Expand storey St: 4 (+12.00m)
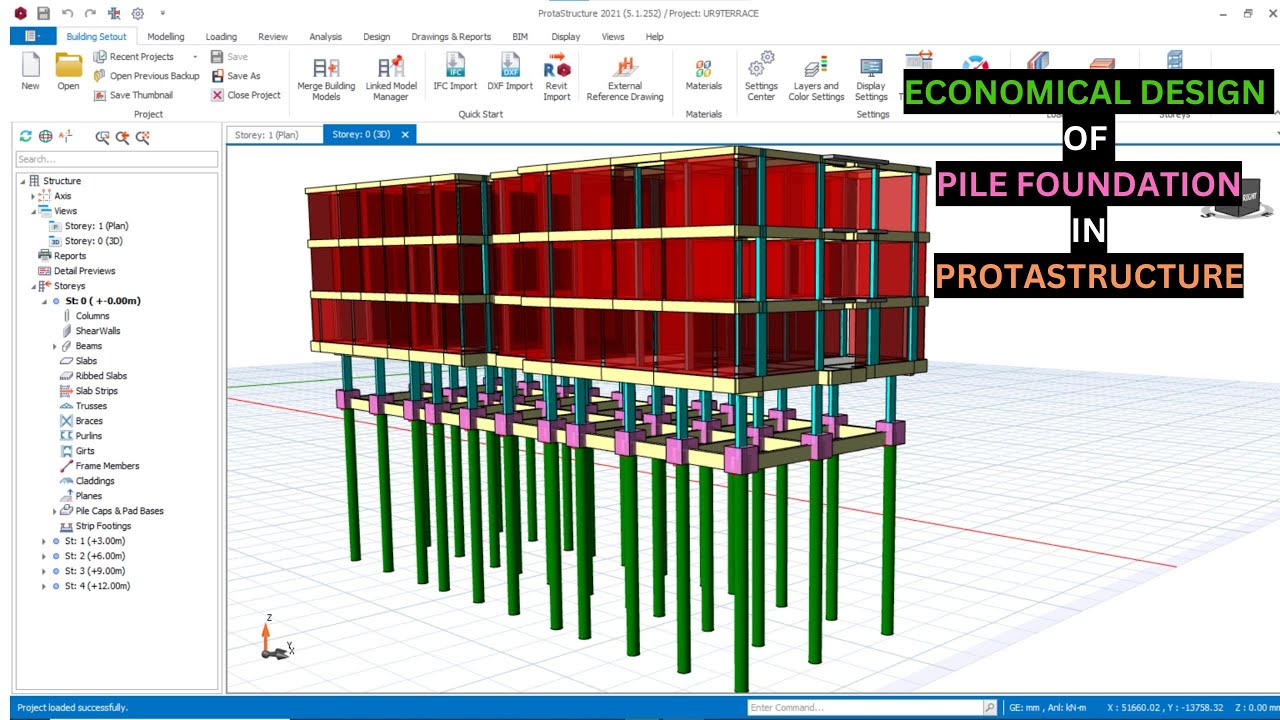Screen dimensions: 1280x720 (x=44, y=586)
